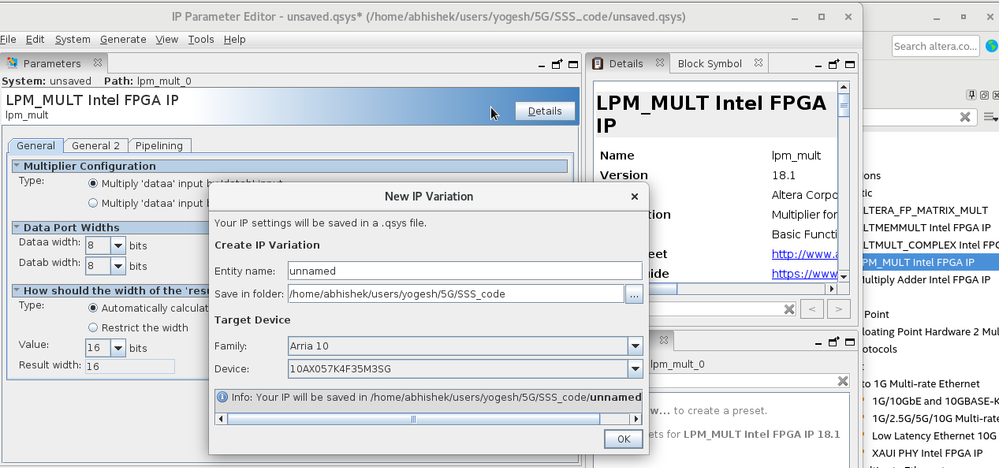Click the Save in folder path field

[x=456, y=294]
